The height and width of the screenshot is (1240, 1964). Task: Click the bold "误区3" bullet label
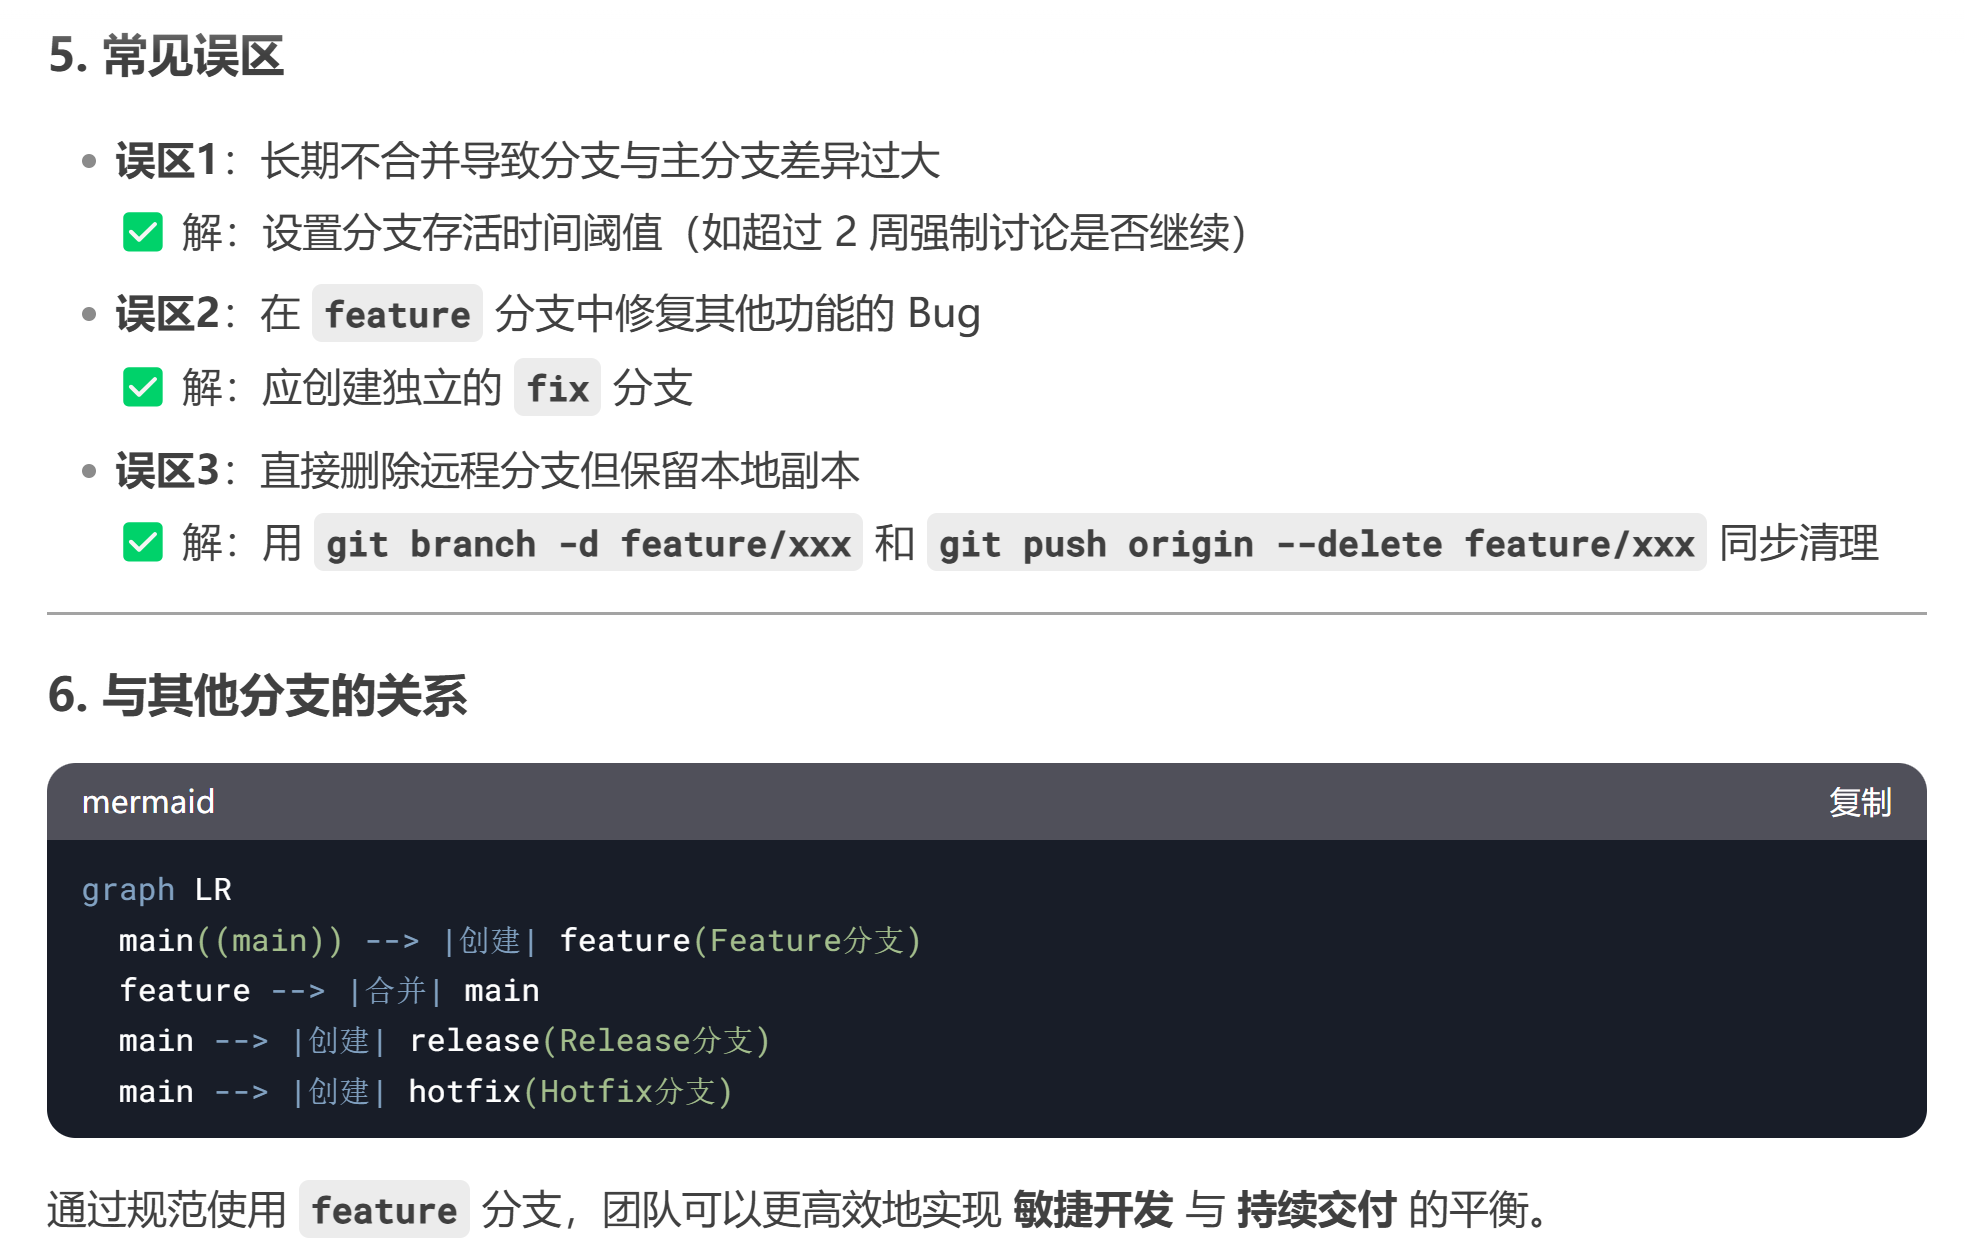[166, 470]
